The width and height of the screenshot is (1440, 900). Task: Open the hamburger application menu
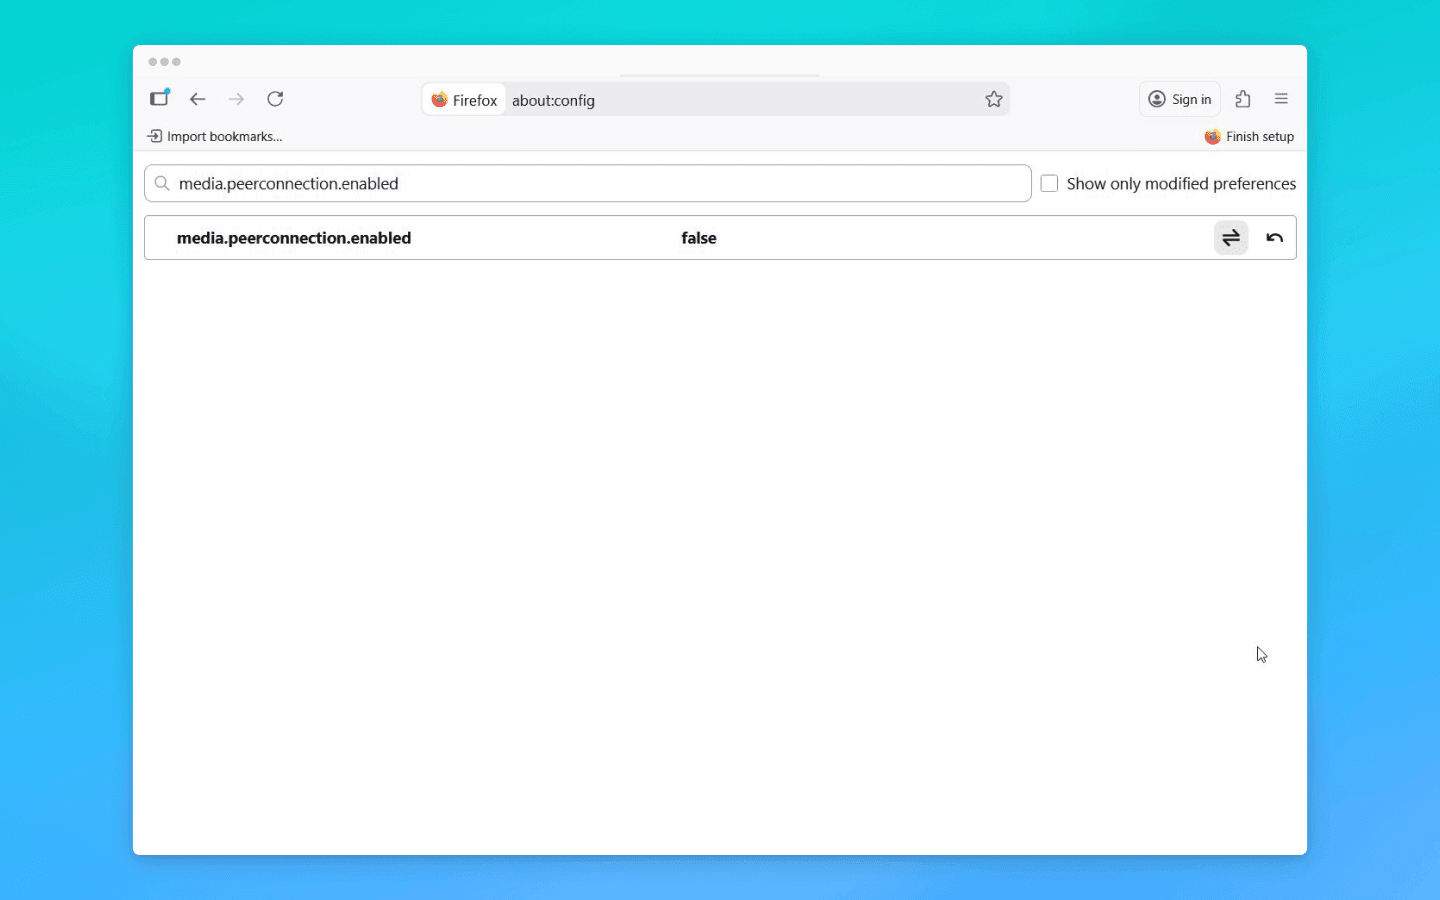click(1281, 99)
